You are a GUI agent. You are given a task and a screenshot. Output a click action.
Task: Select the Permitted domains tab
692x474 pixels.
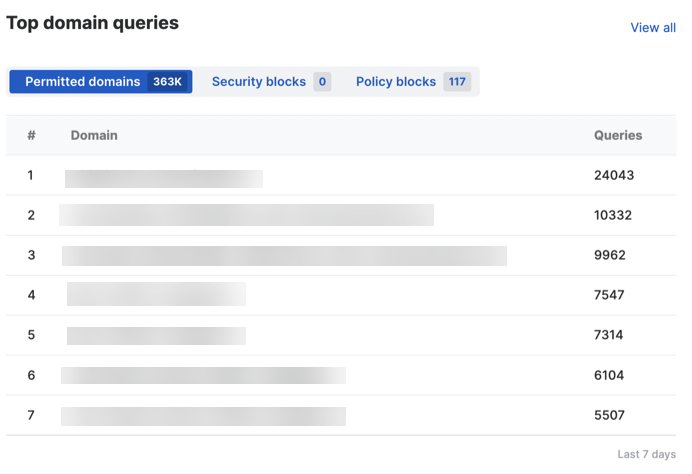[x=82, y=82]
